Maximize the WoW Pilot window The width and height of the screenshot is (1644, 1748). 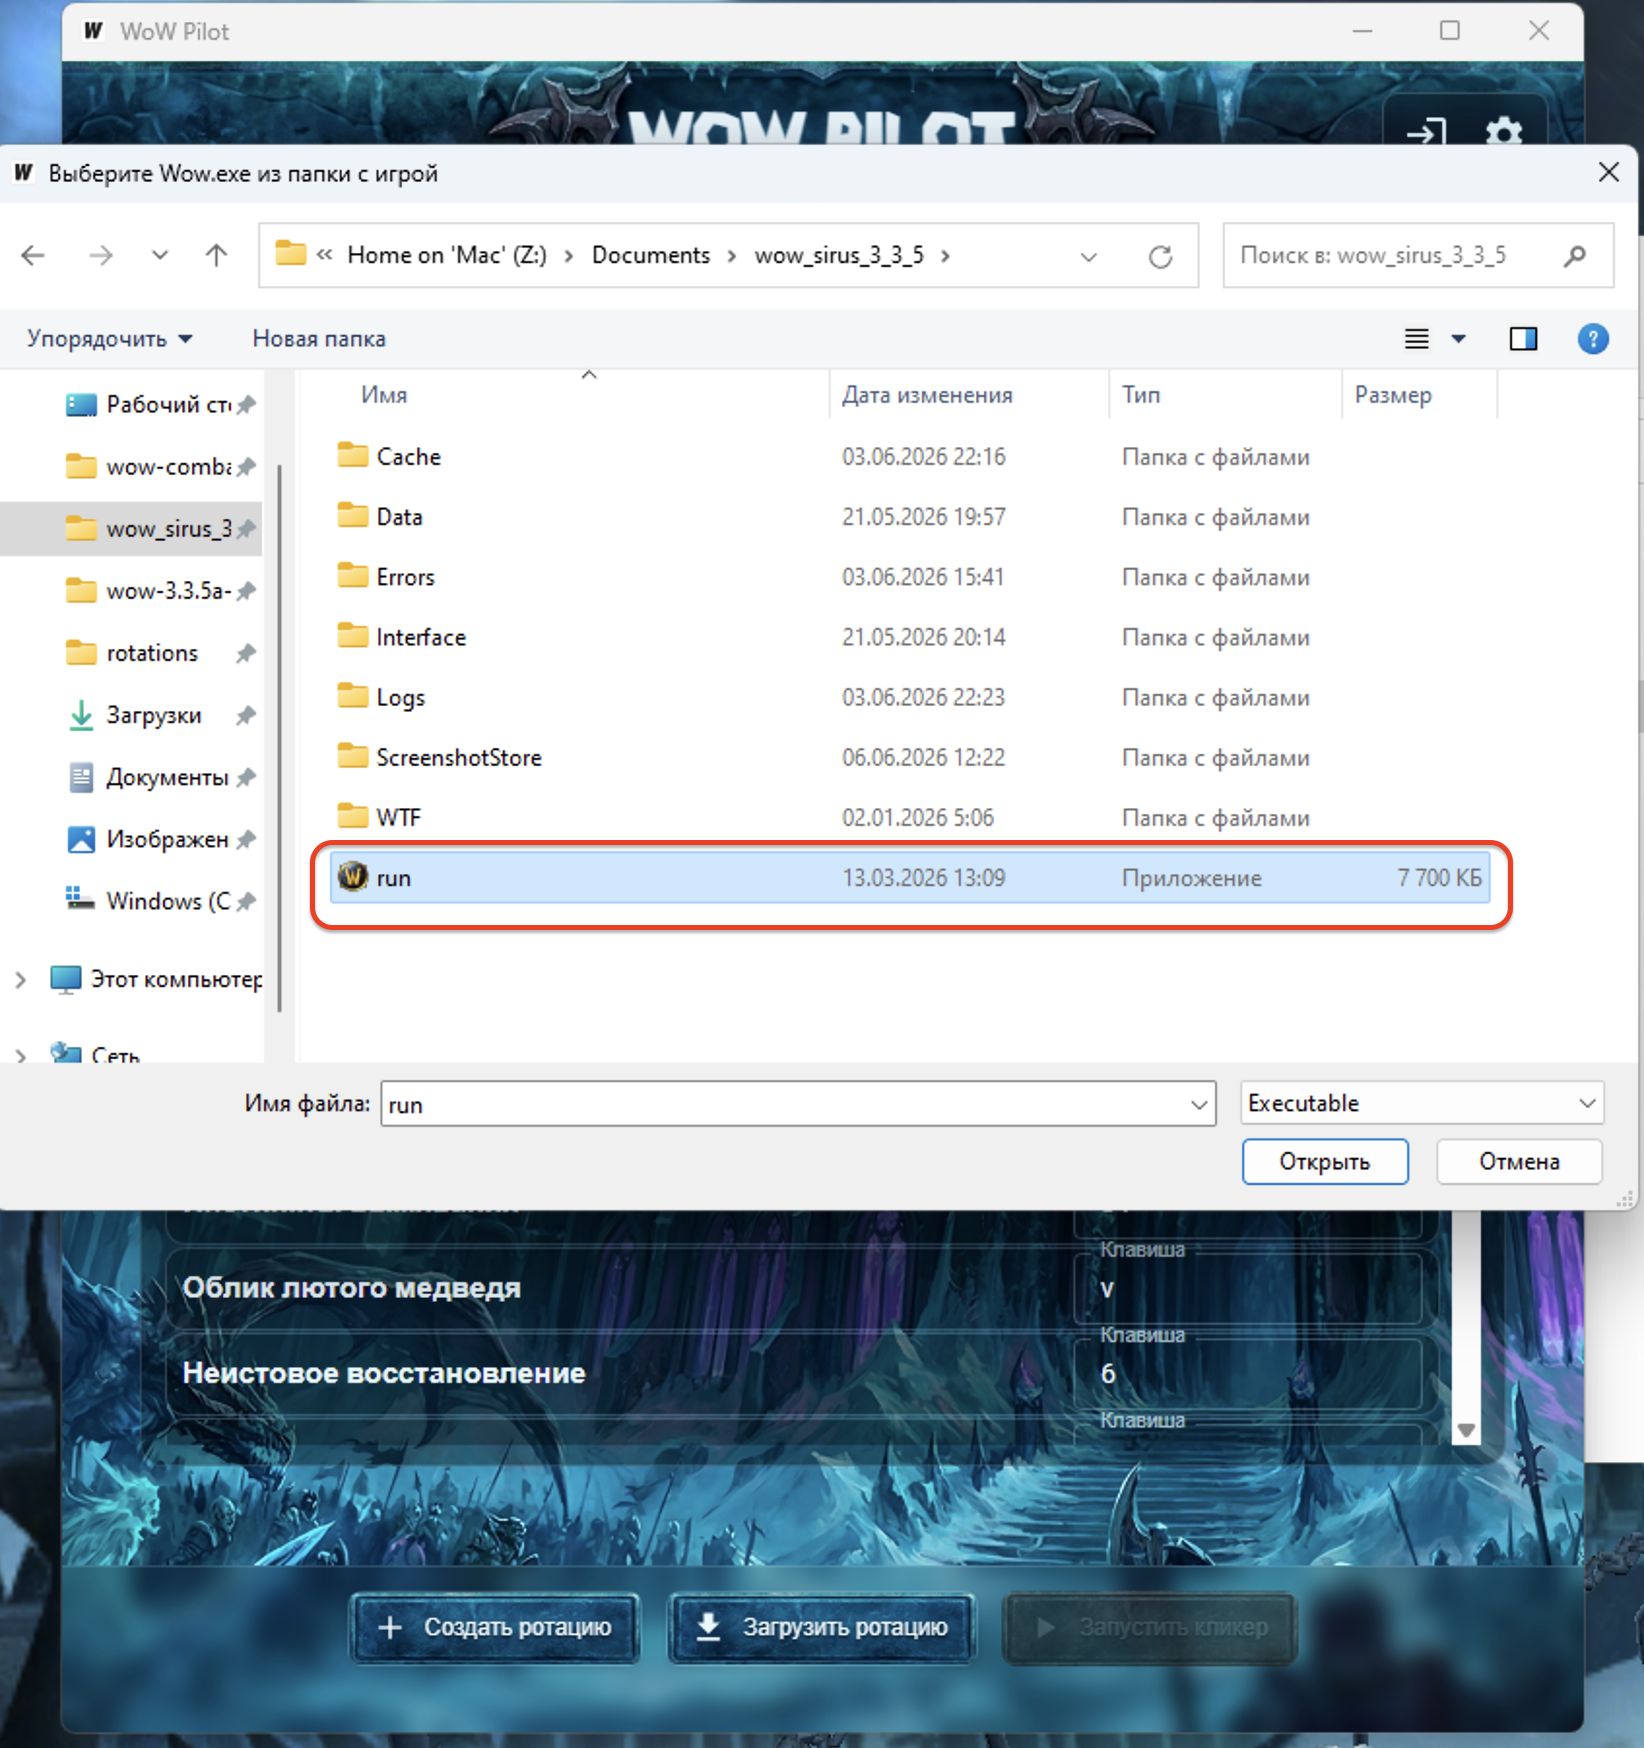pyautogui.click(x=1450, y=31)
